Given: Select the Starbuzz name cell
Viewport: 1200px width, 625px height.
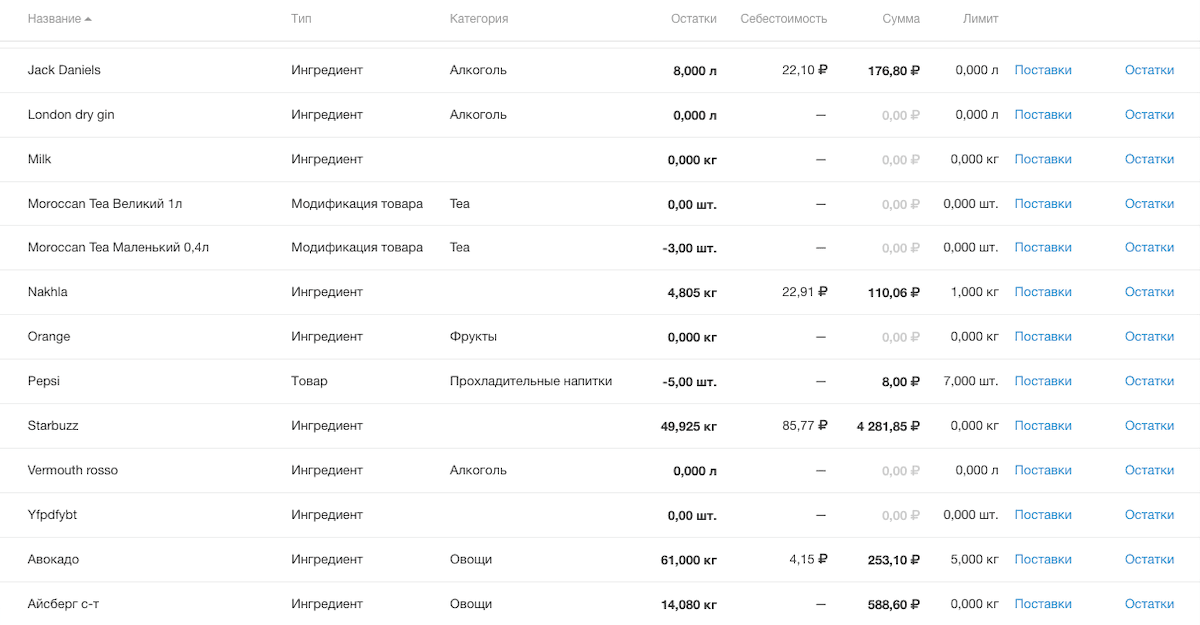Looking at the screenshot, I should pos(53,426).
